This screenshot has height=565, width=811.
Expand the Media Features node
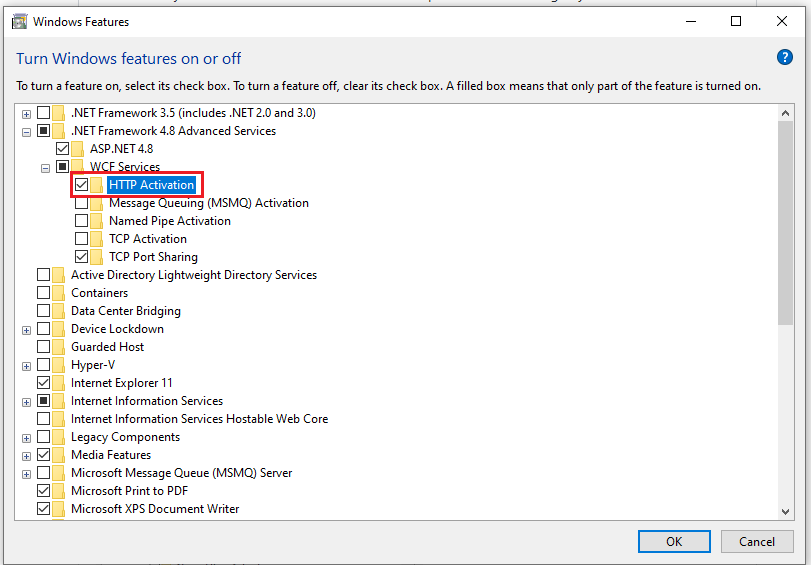pyautogui.click(x=26, y=457)
